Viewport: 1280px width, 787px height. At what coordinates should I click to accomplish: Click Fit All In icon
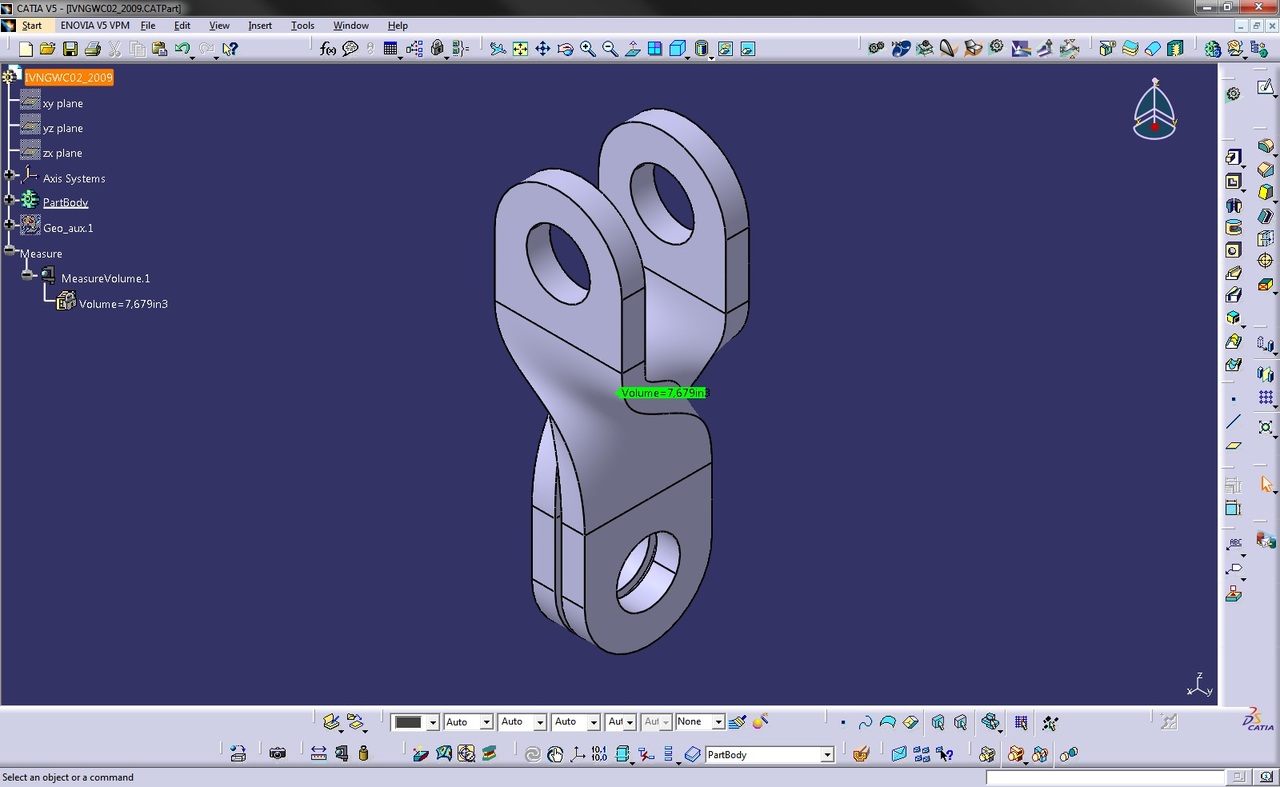pyautogui.click(x=520, y=48)
